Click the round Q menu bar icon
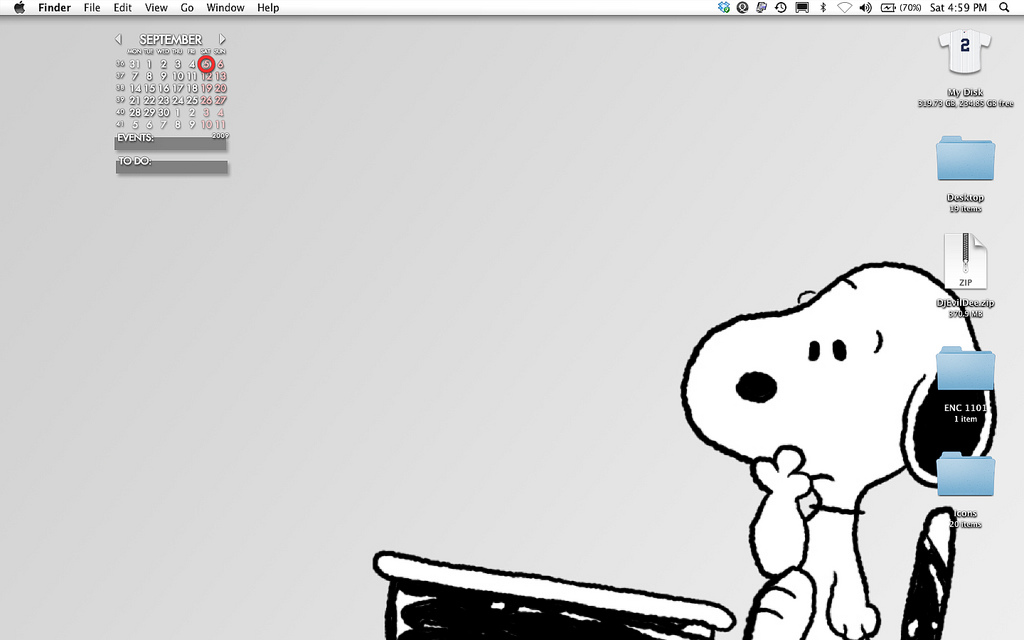Viewport: 1024px width, 640px height. point(743,8)
